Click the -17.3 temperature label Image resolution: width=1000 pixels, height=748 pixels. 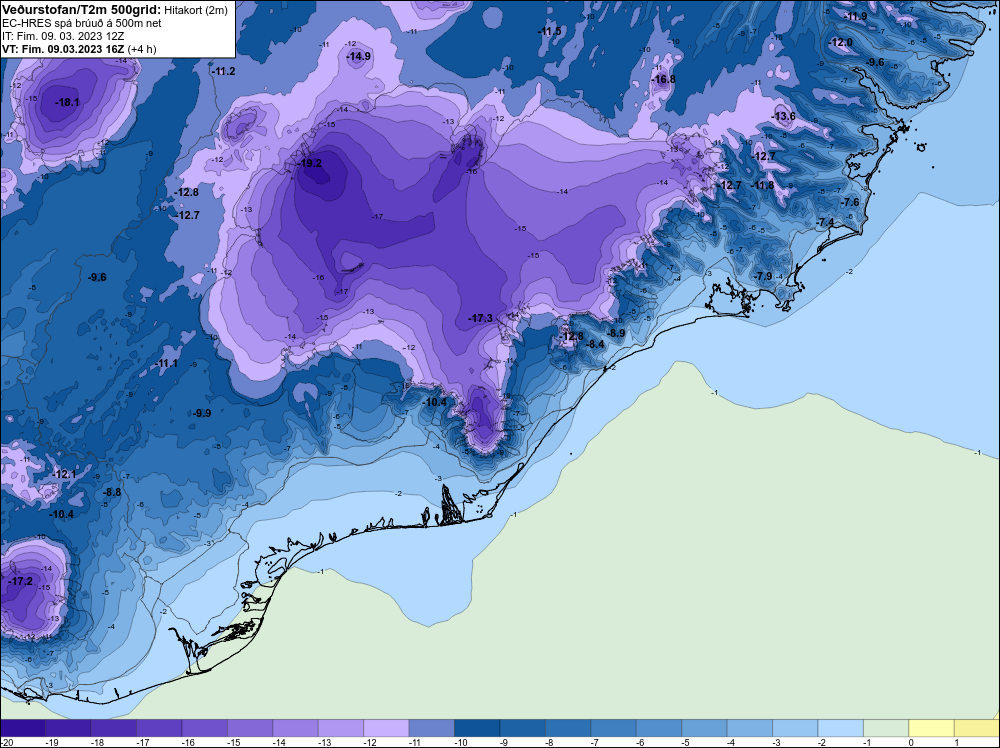pos(481,318)
